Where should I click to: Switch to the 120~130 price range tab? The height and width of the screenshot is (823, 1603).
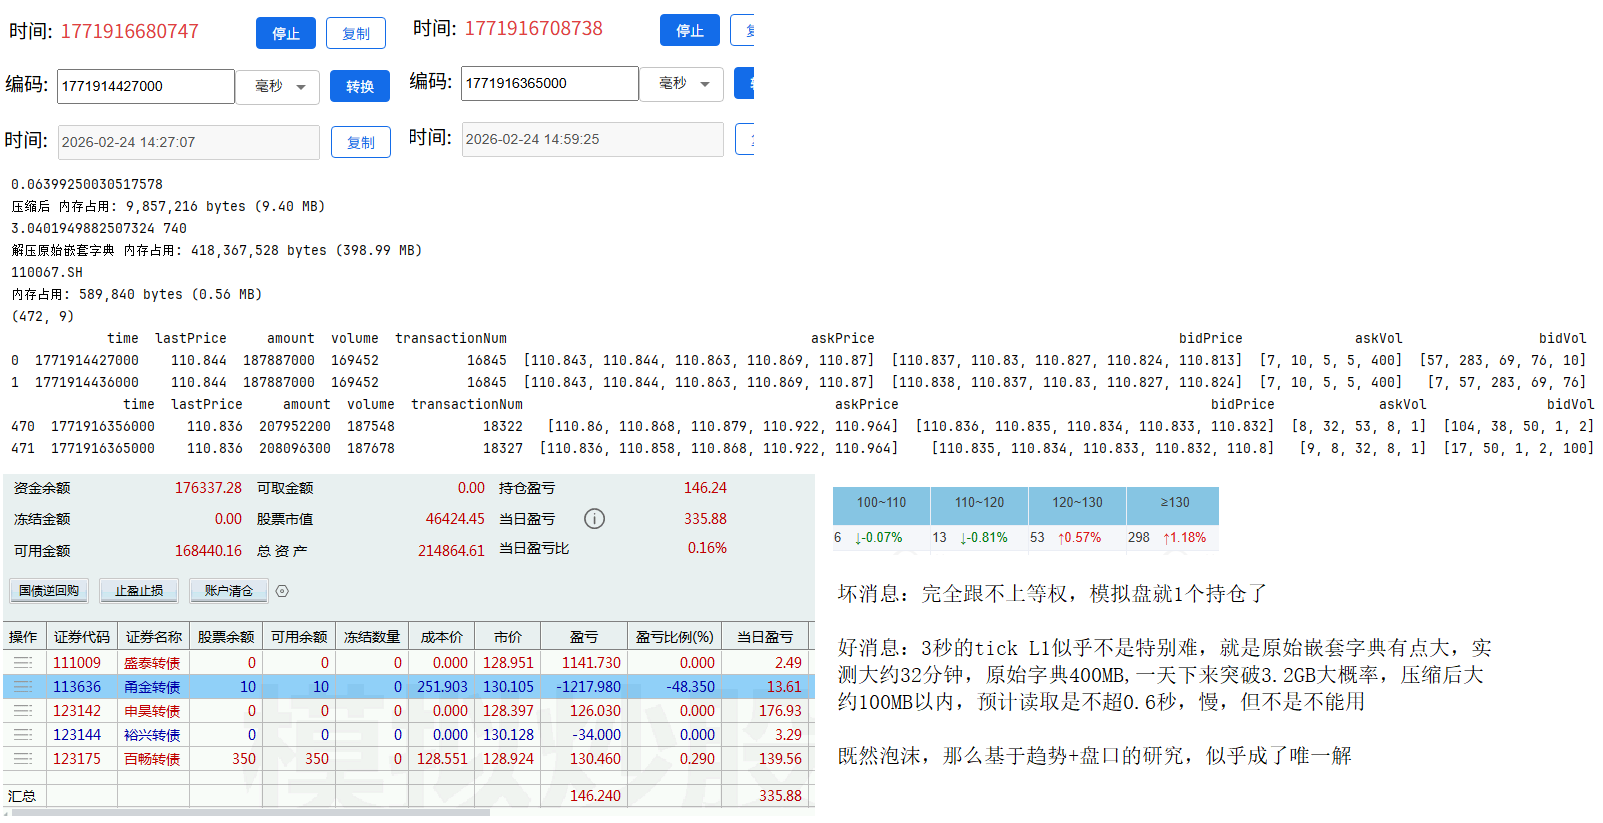coord(1077,503)
